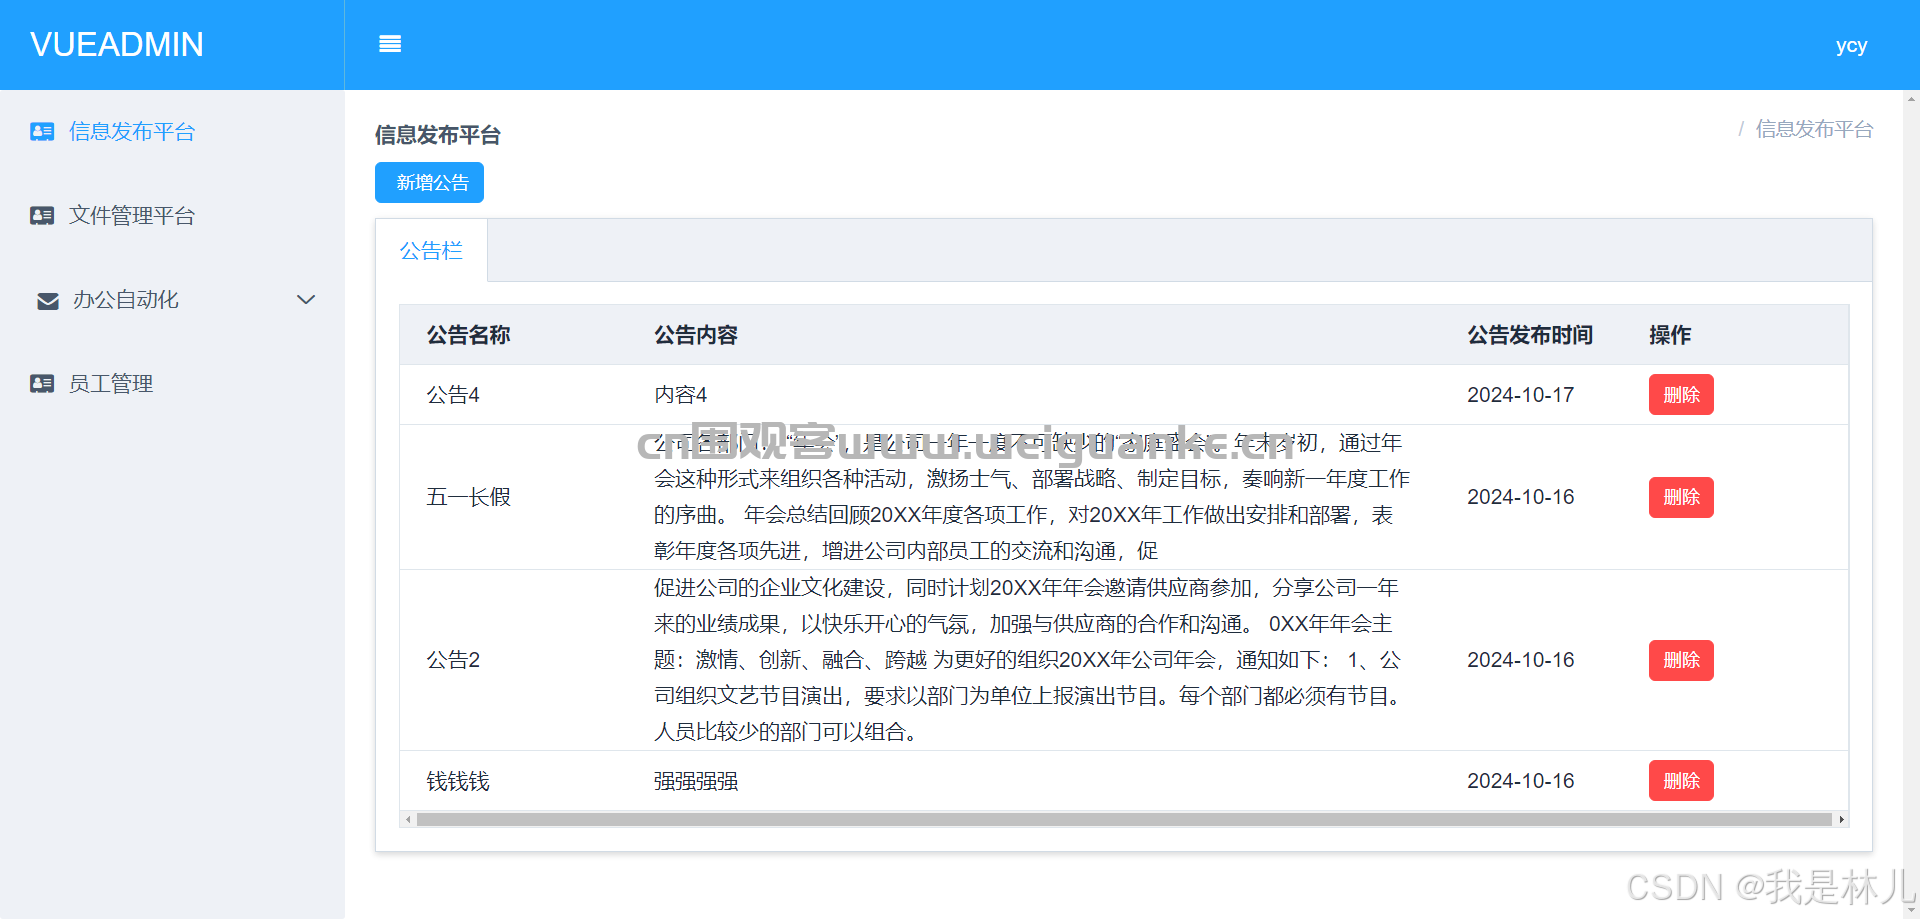The height and width of the screenshot is (919, 1920).
Task: Expand the 办公自动化 submenu chevron
Action: pyautogui.click(x=306, y=299)
